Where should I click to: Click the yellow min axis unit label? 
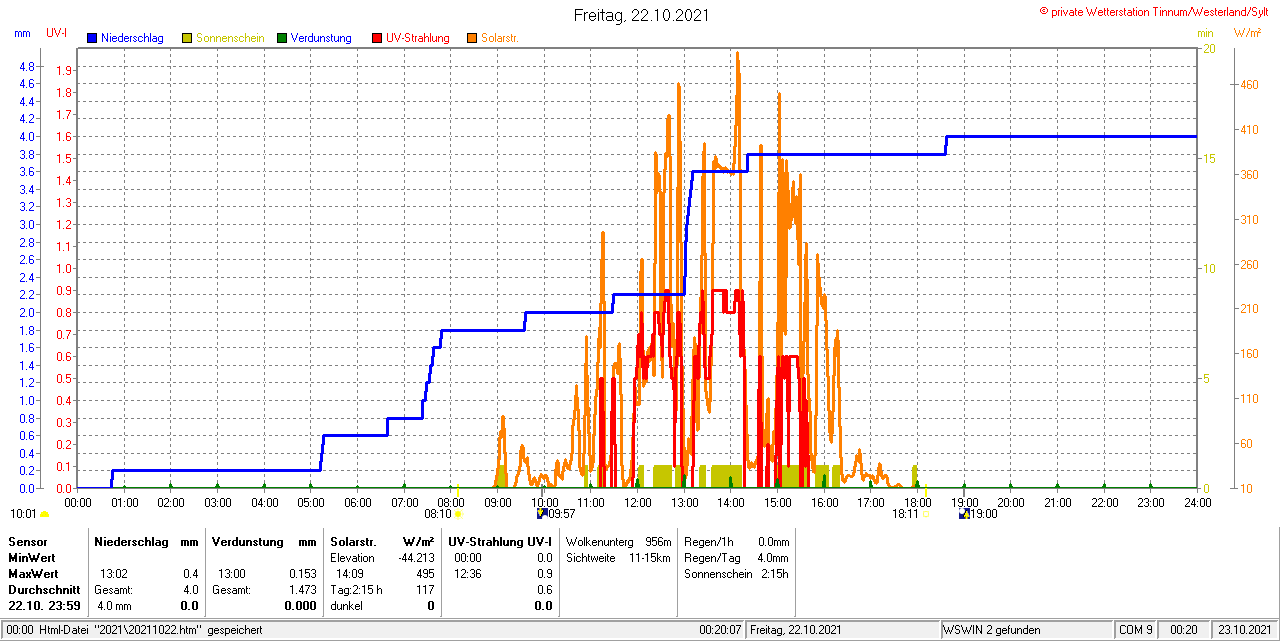(x=1205, y=33)
